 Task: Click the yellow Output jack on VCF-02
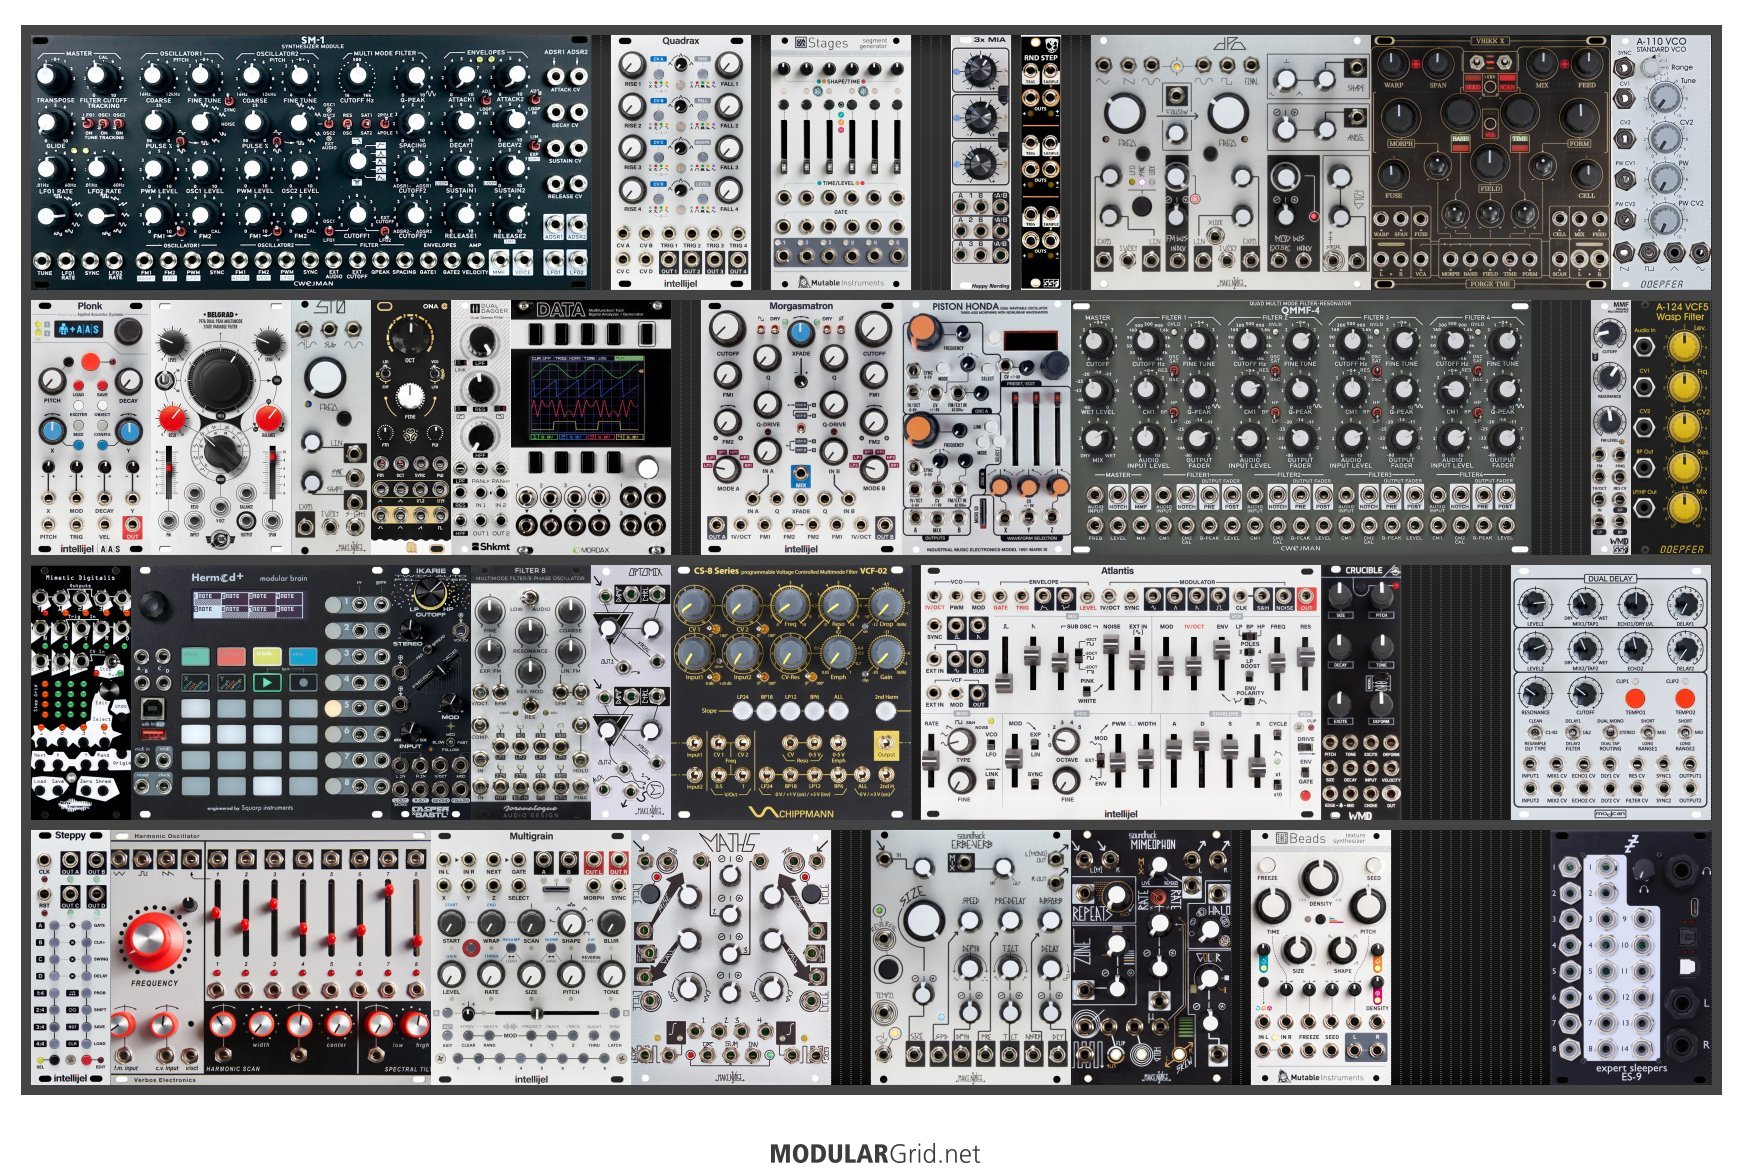[x=886, y=745]
